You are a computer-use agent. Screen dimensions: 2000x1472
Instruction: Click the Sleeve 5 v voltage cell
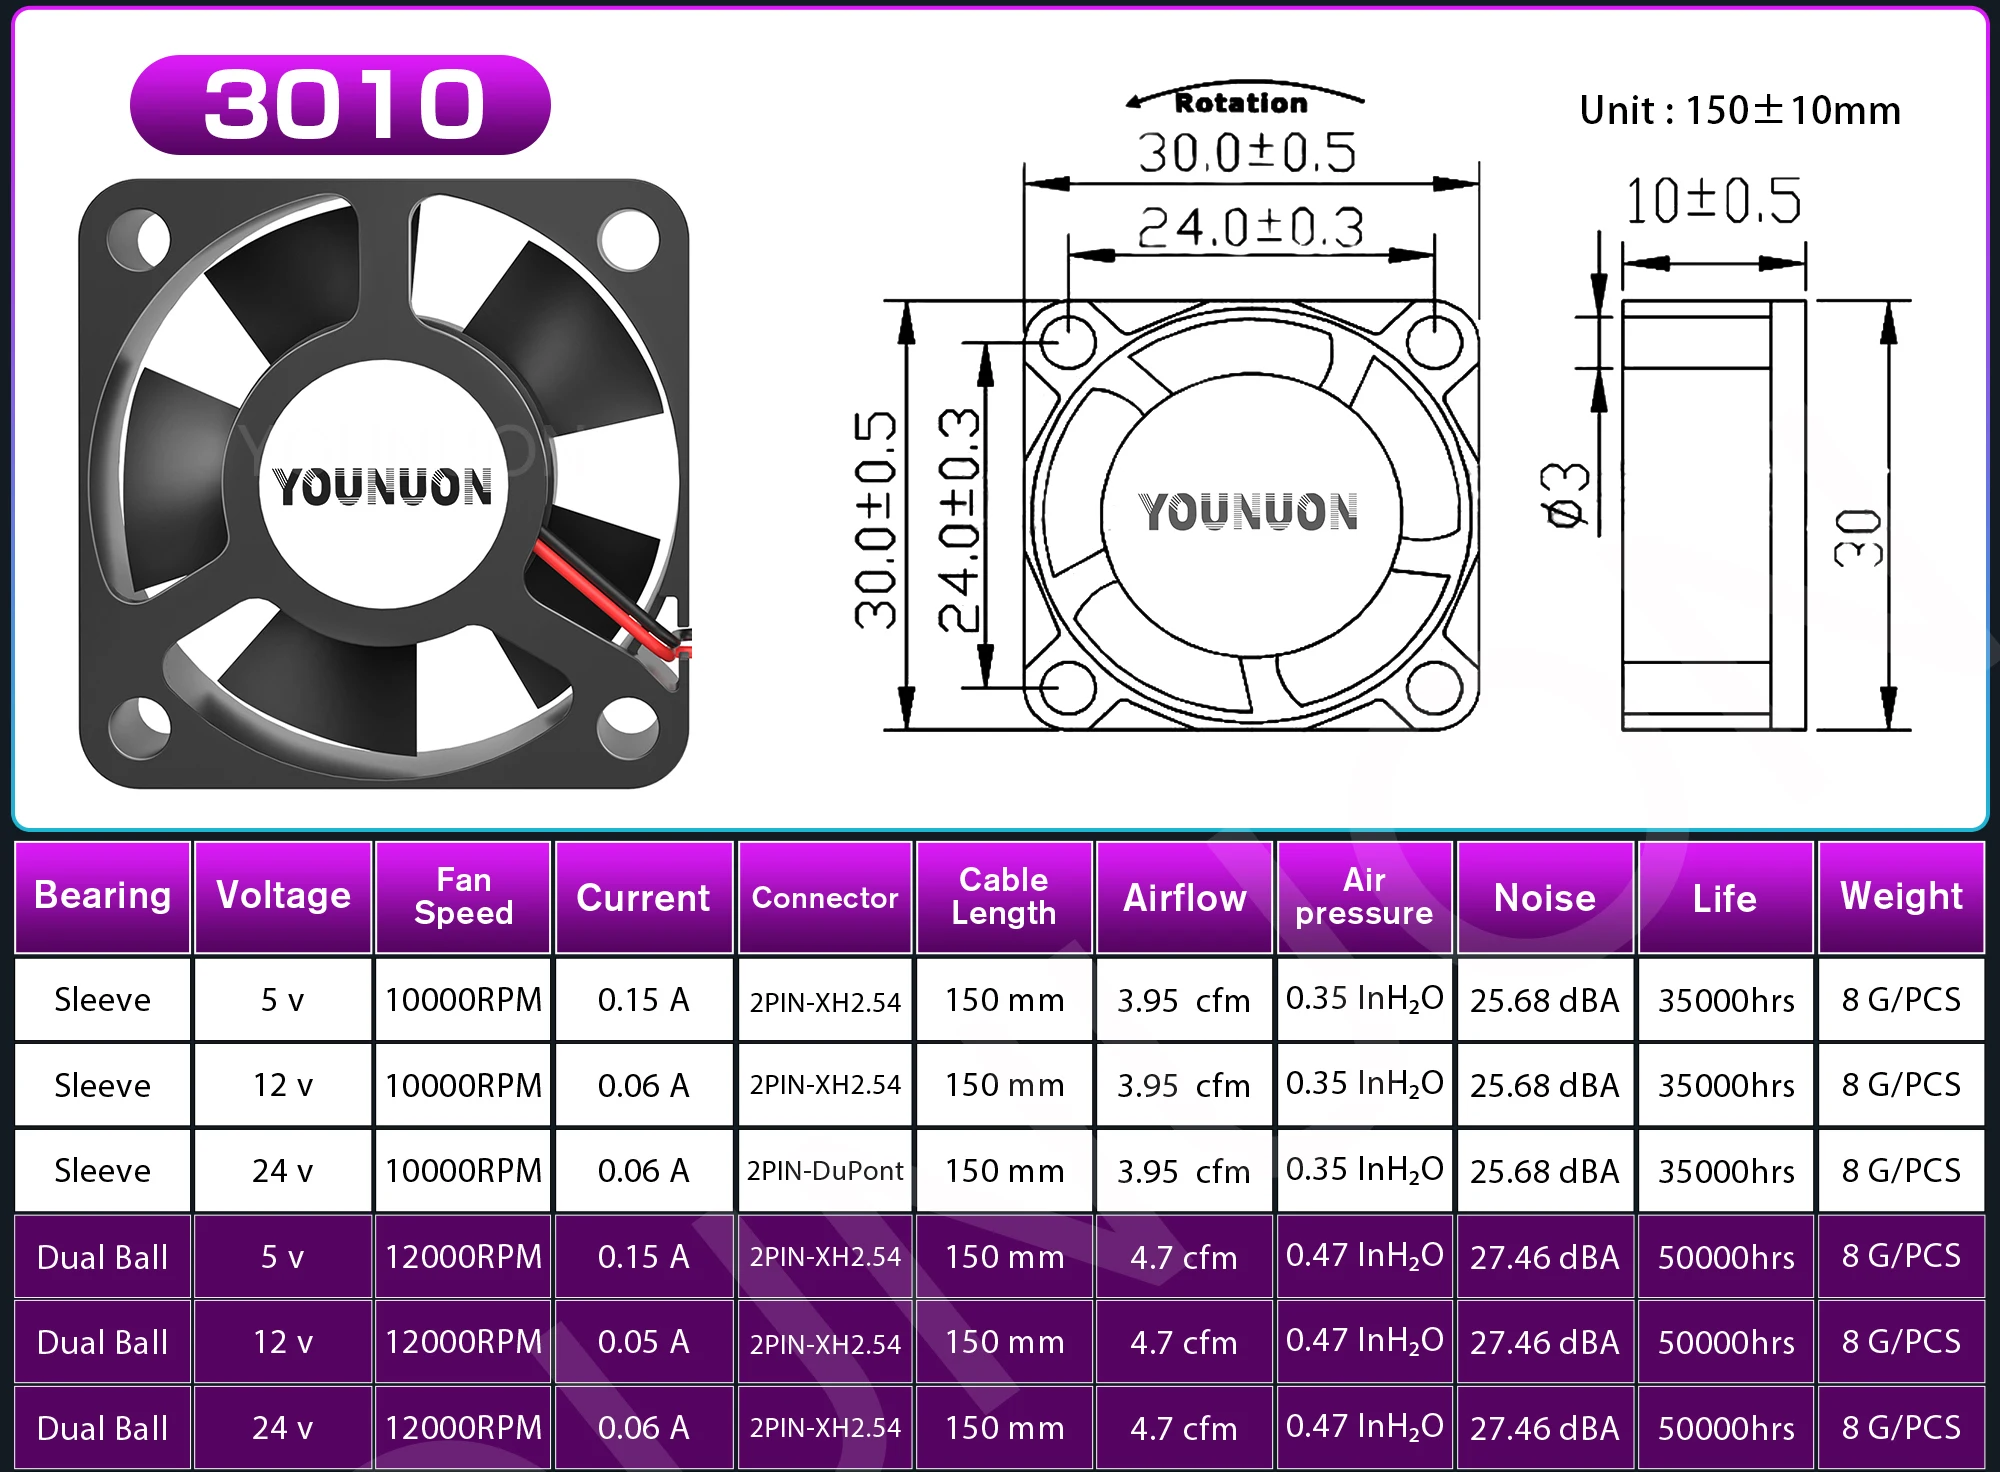(283, 1000)
